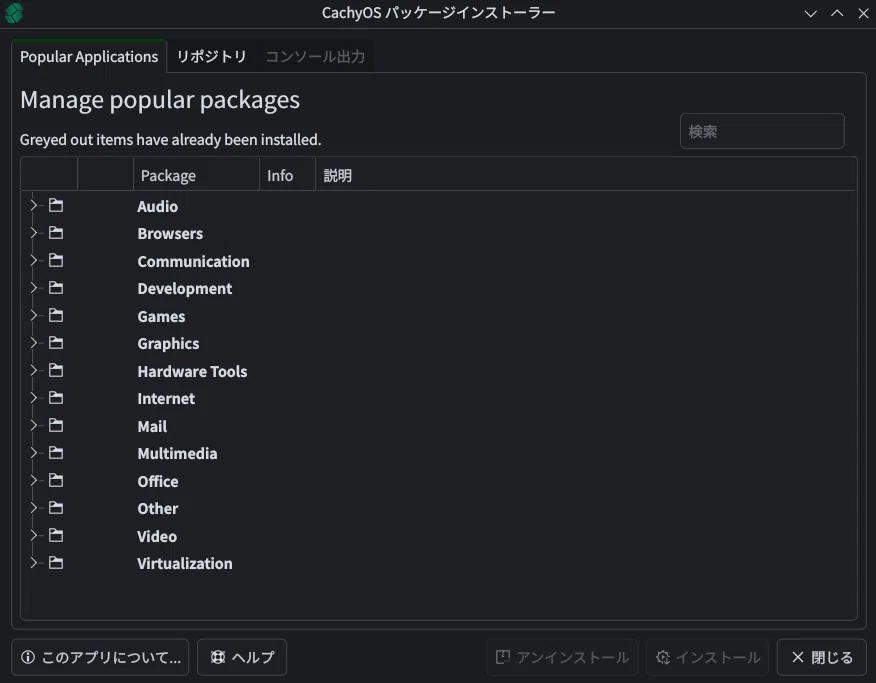
Task: Click the Virtualization category folder icon
Action: (x=55, y=562)
